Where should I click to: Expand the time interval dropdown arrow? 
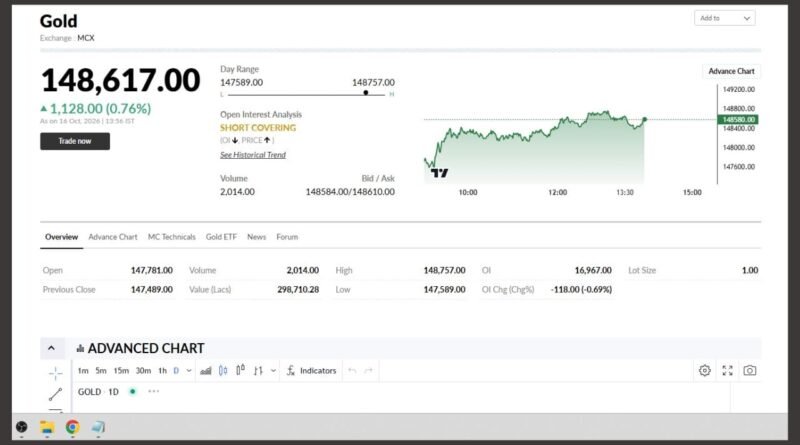[x=189, y=370]
